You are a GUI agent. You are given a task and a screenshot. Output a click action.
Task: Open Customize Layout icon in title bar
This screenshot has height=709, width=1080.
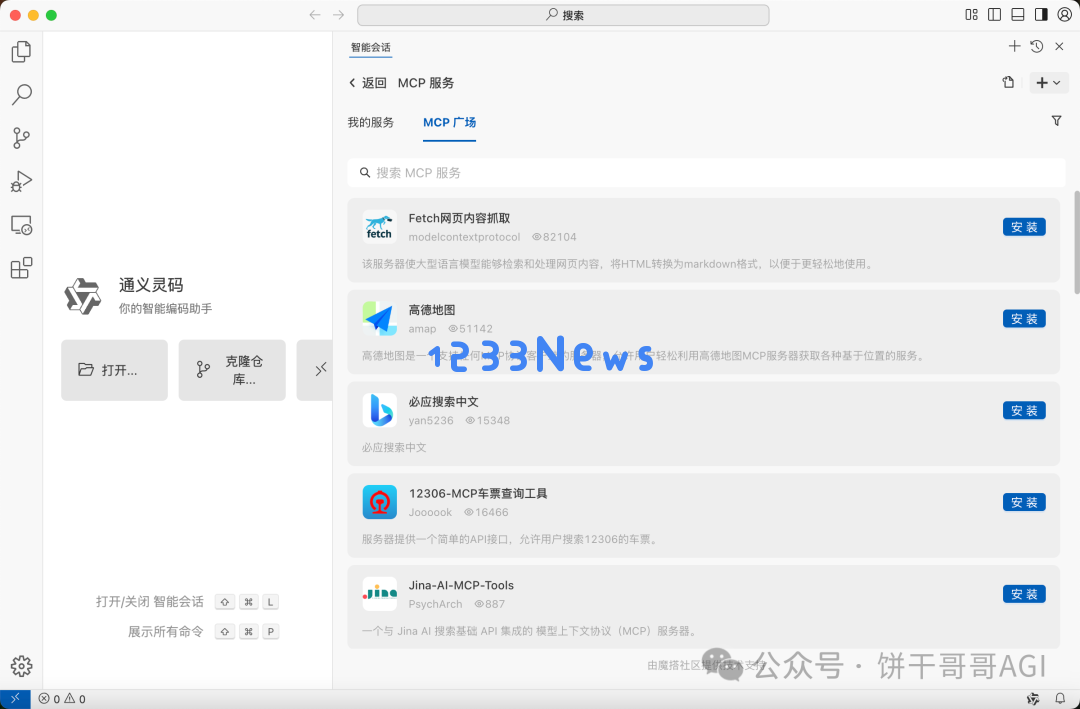point(971,14)
